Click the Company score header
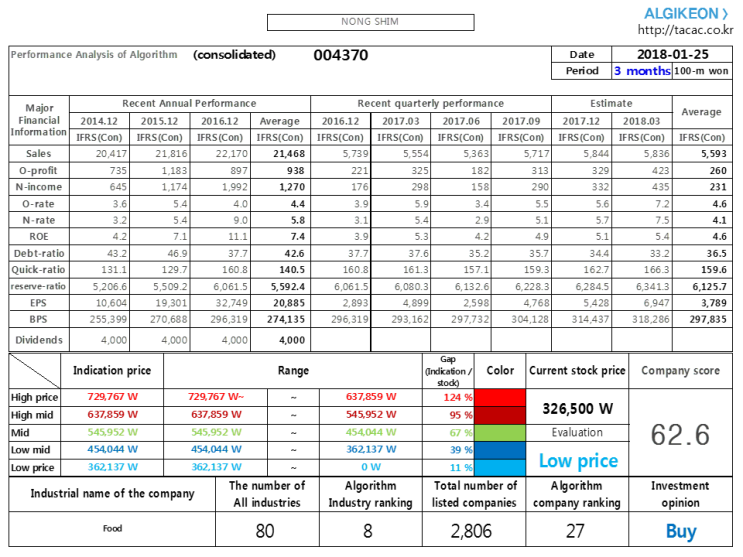Screen dimensions: 743x557 (680, 371)
